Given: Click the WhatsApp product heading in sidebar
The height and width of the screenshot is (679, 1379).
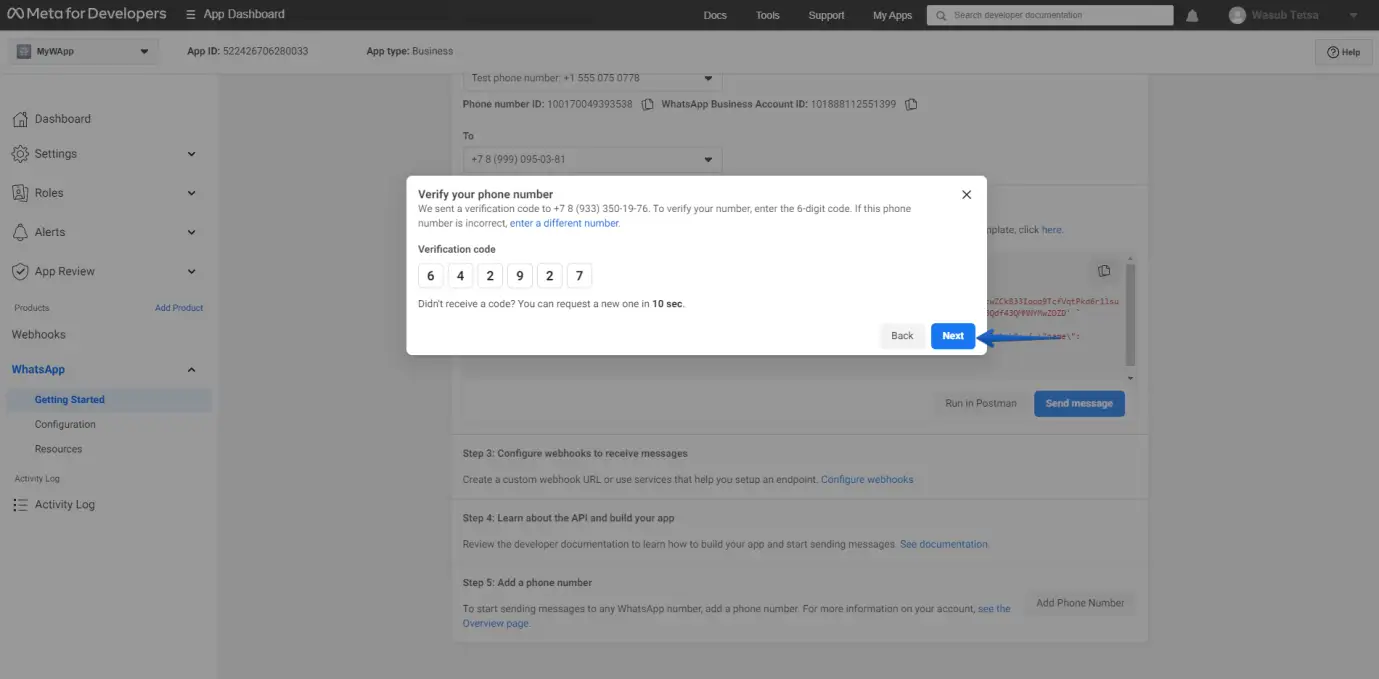Looking at the screenshot, I should tap(38, 370).
